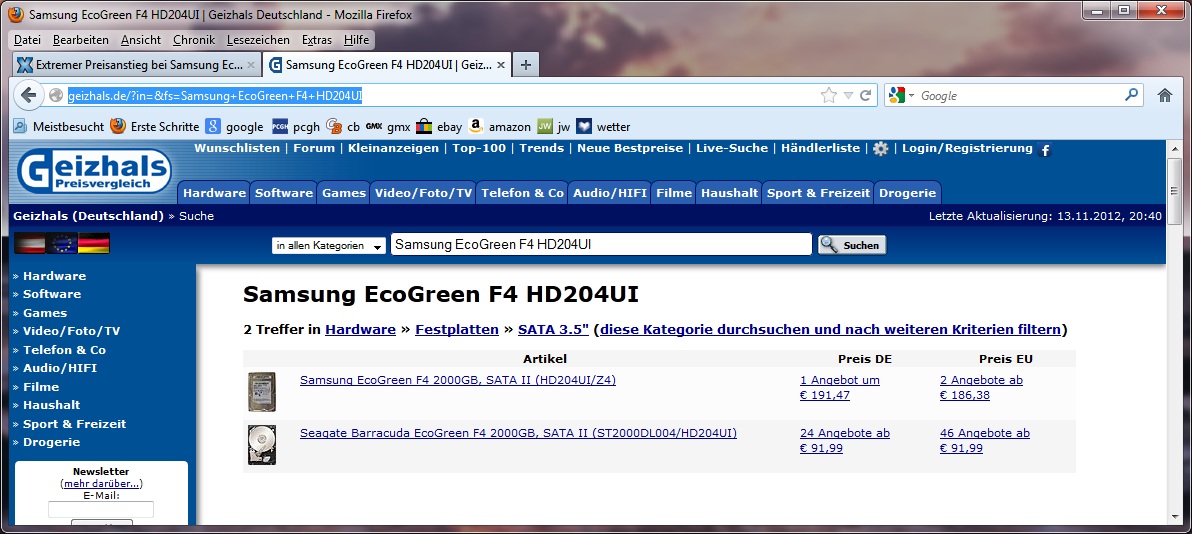Open the google bookmark
The width and height of the screenshot is (1192, 534).
click(234, 126)
